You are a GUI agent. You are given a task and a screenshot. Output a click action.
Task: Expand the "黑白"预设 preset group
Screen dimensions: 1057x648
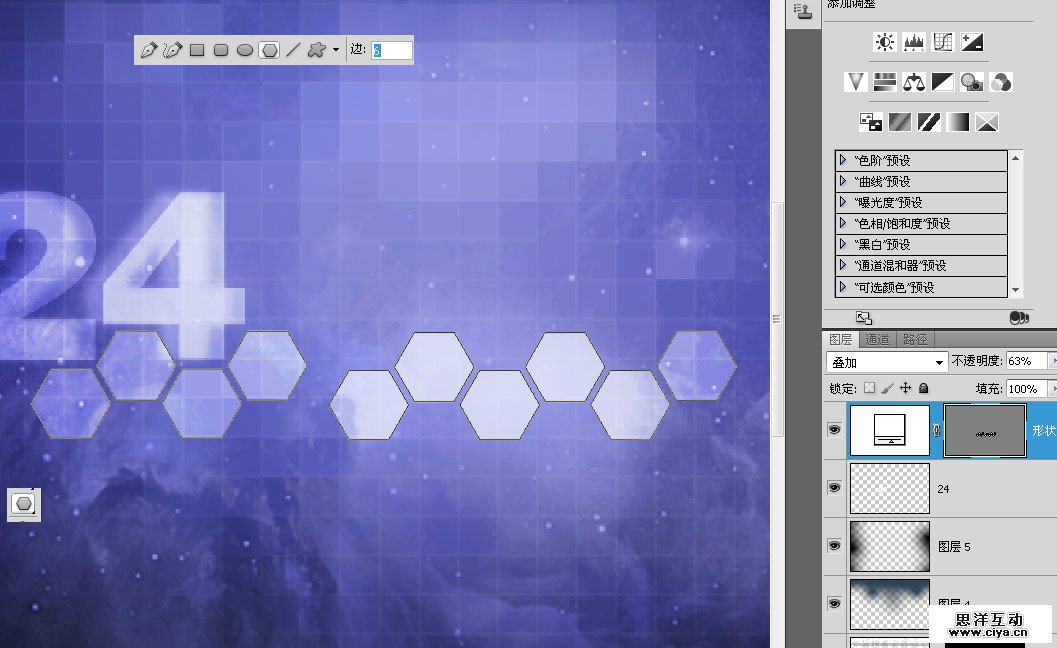tap(843, 244)
